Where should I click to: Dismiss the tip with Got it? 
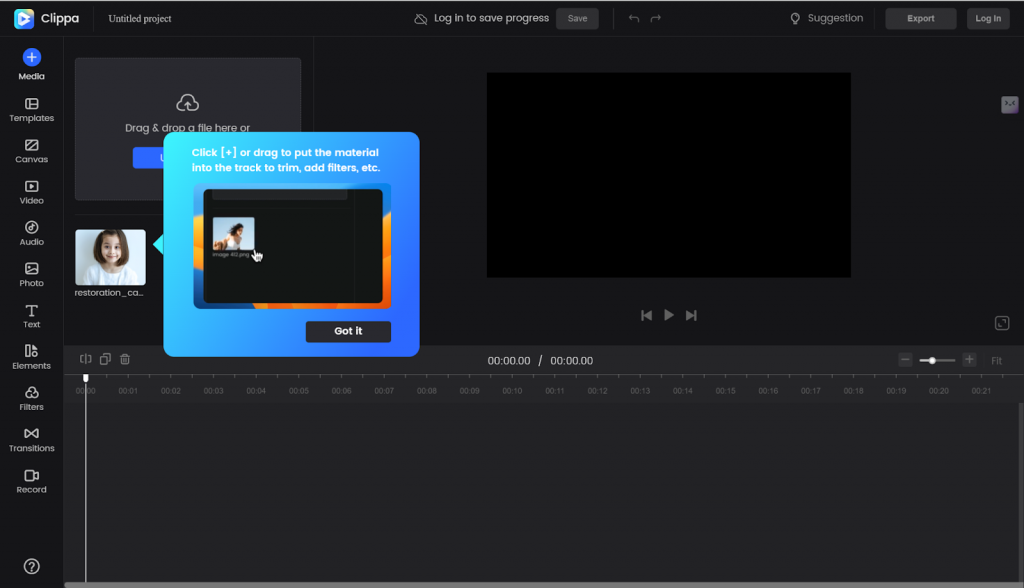tap(348, 331)
